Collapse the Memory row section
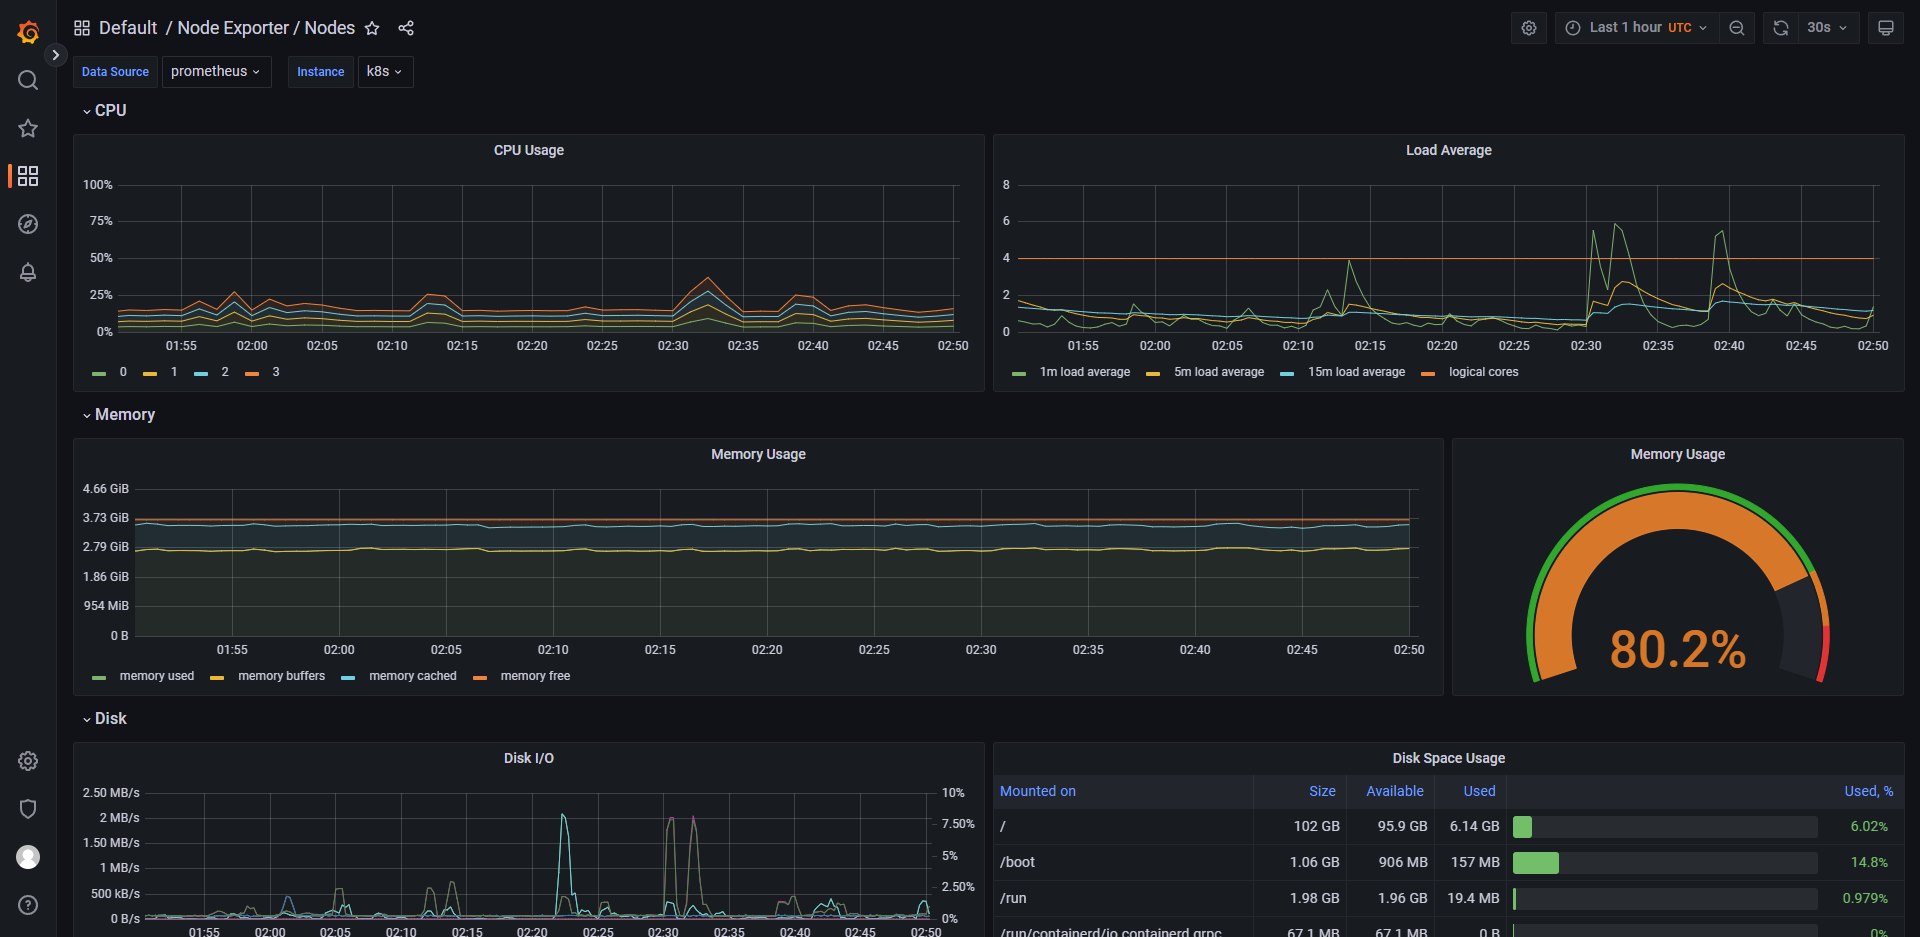The width and height of the screenshot is (1920, 937). [124, 415]
